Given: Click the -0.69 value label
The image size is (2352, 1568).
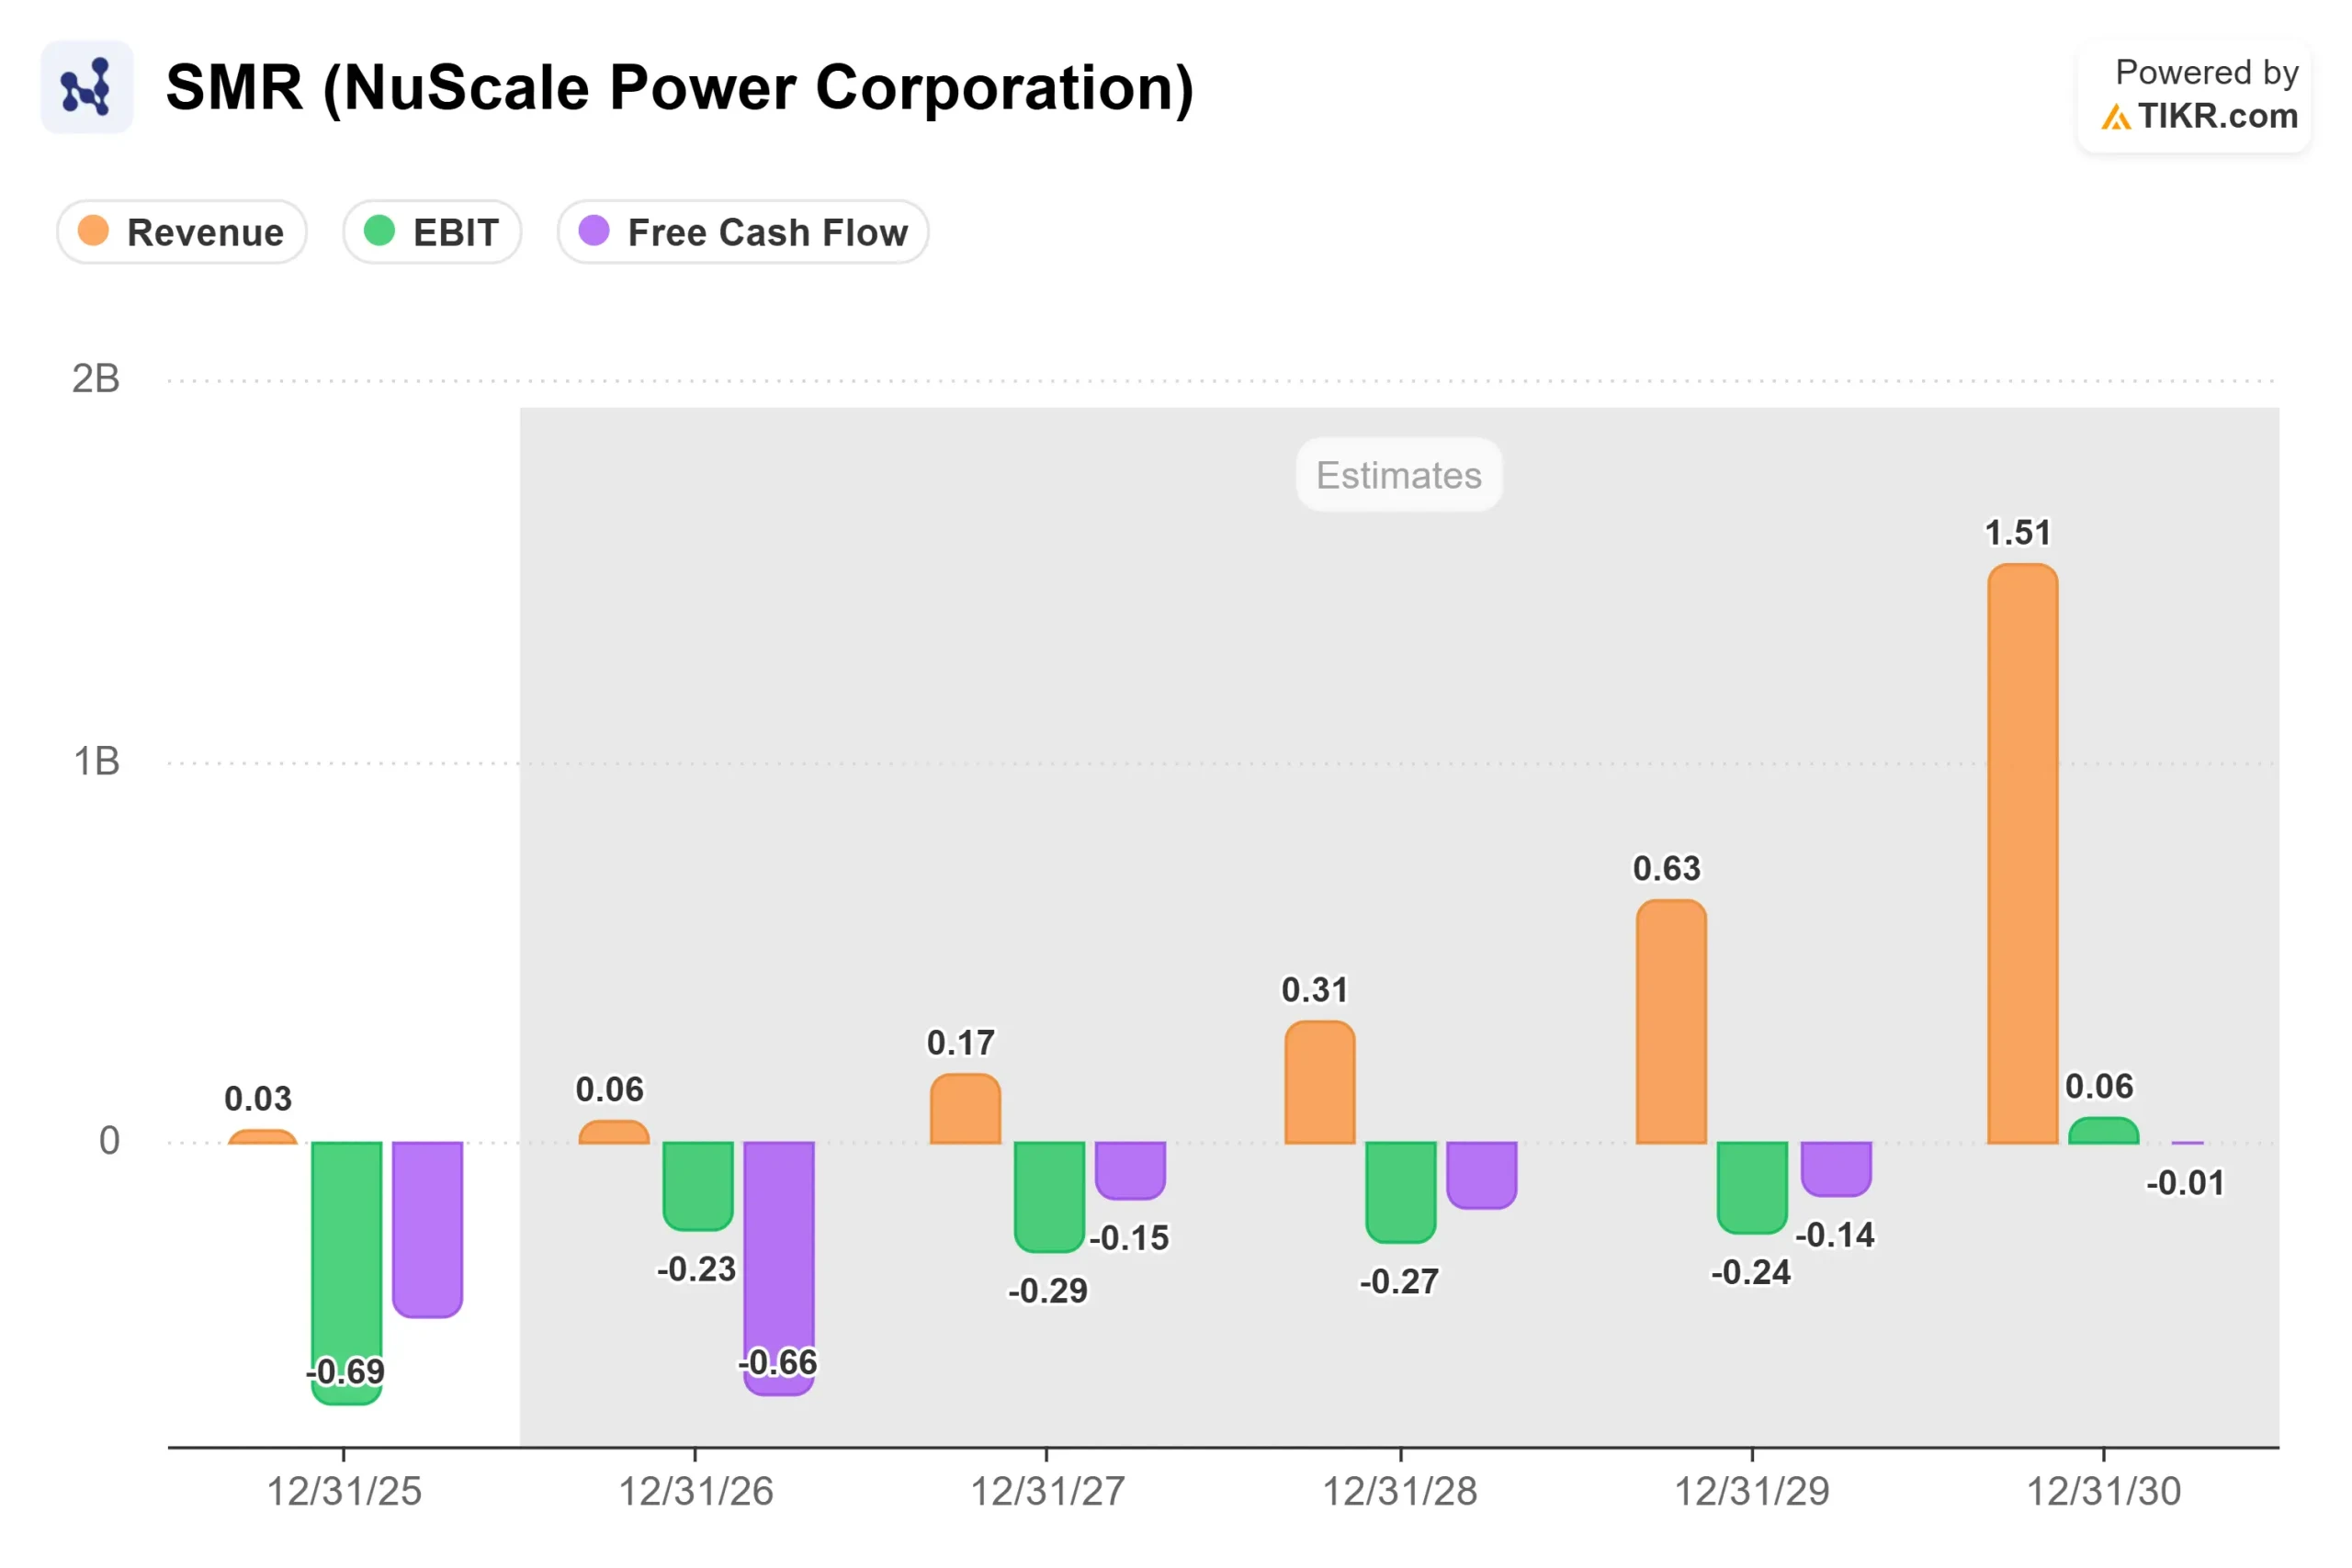Looking at the screenshot, I should [x=346, y=1371].
